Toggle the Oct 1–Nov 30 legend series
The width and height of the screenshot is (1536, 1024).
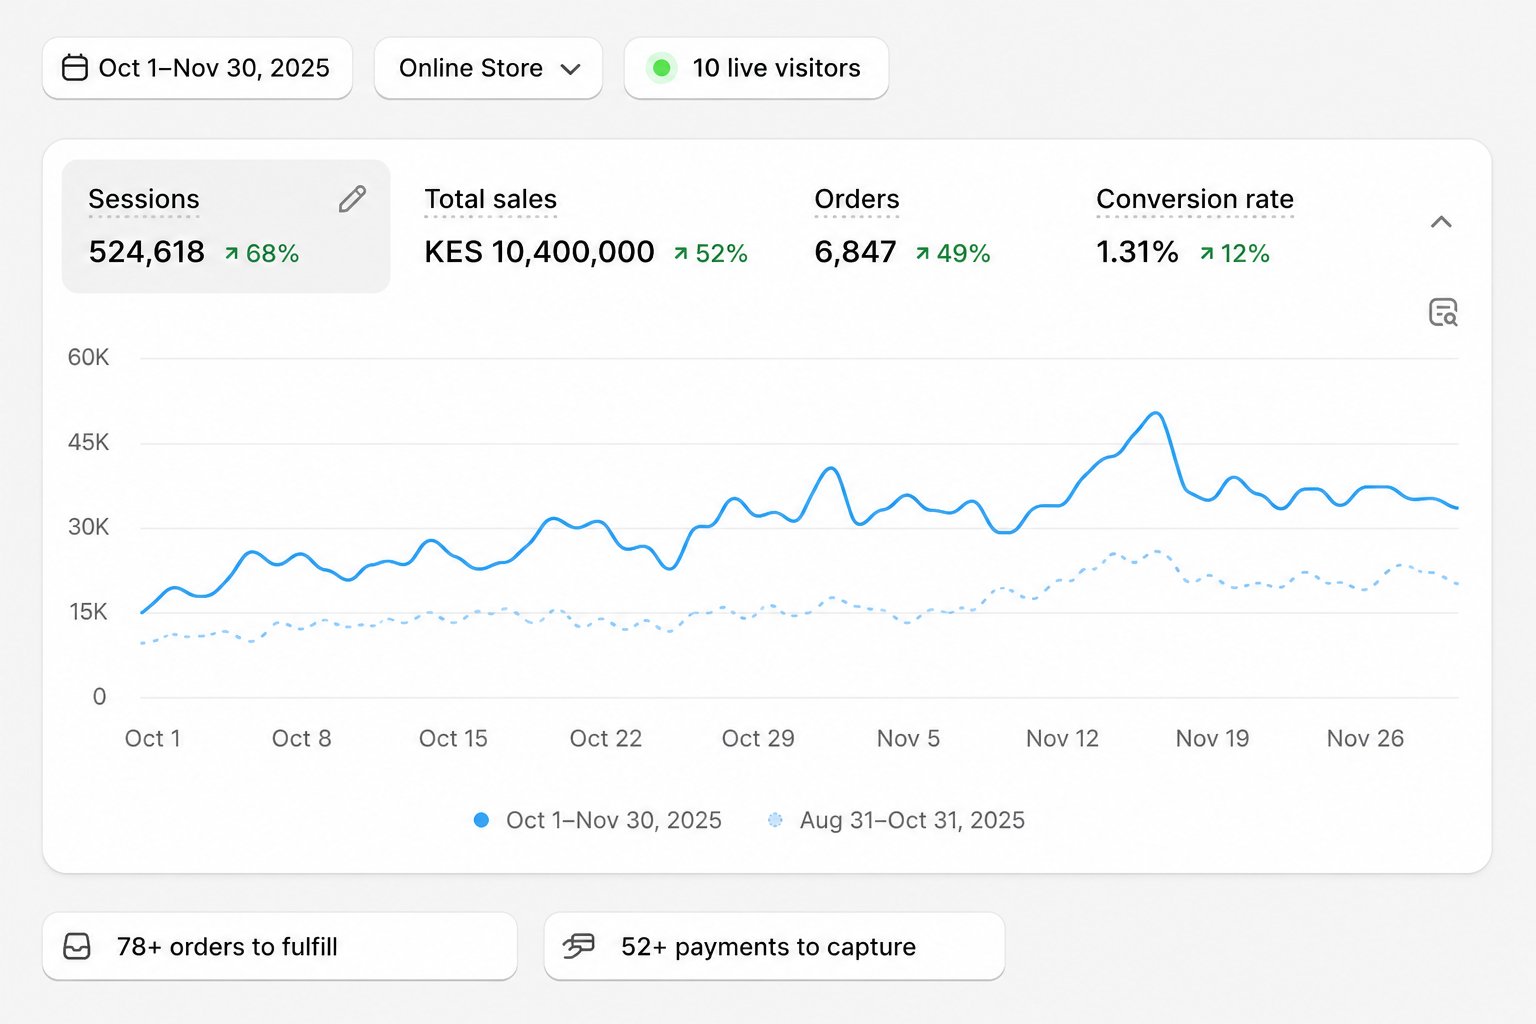[598, 820]
